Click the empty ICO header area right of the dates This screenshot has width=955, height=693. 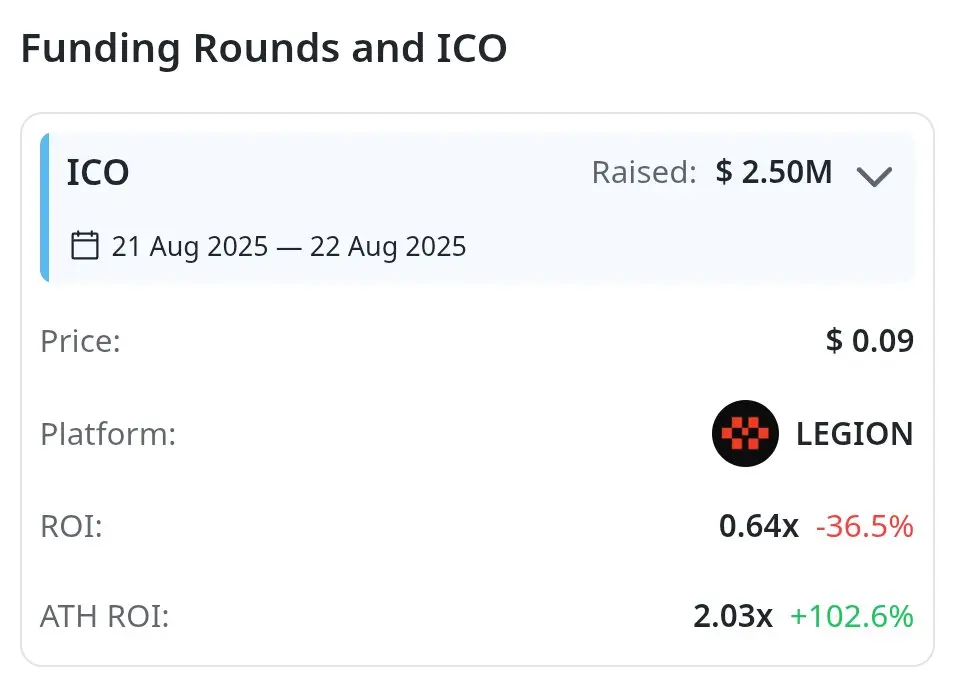[690, 246]
